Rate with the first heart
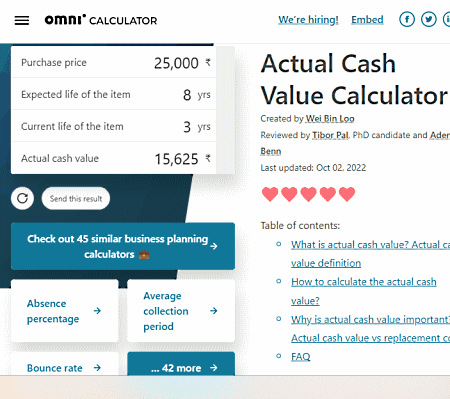The image size is (450, 399). 270,194
